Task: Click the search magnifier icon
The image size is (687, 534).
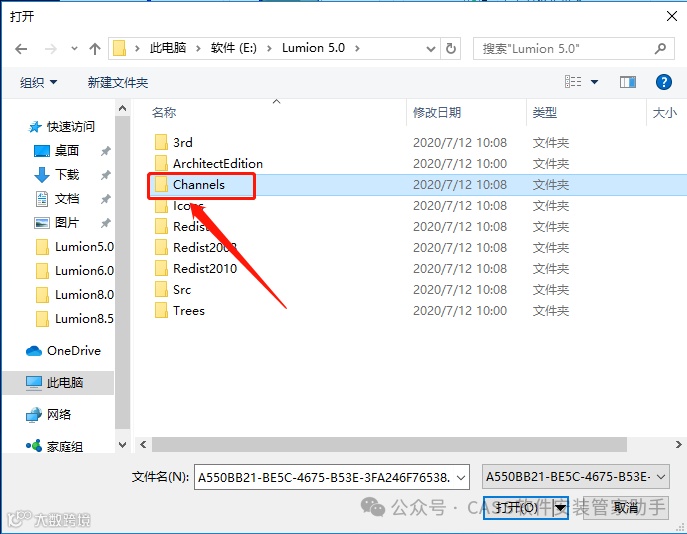Action: tap(660, 48)
